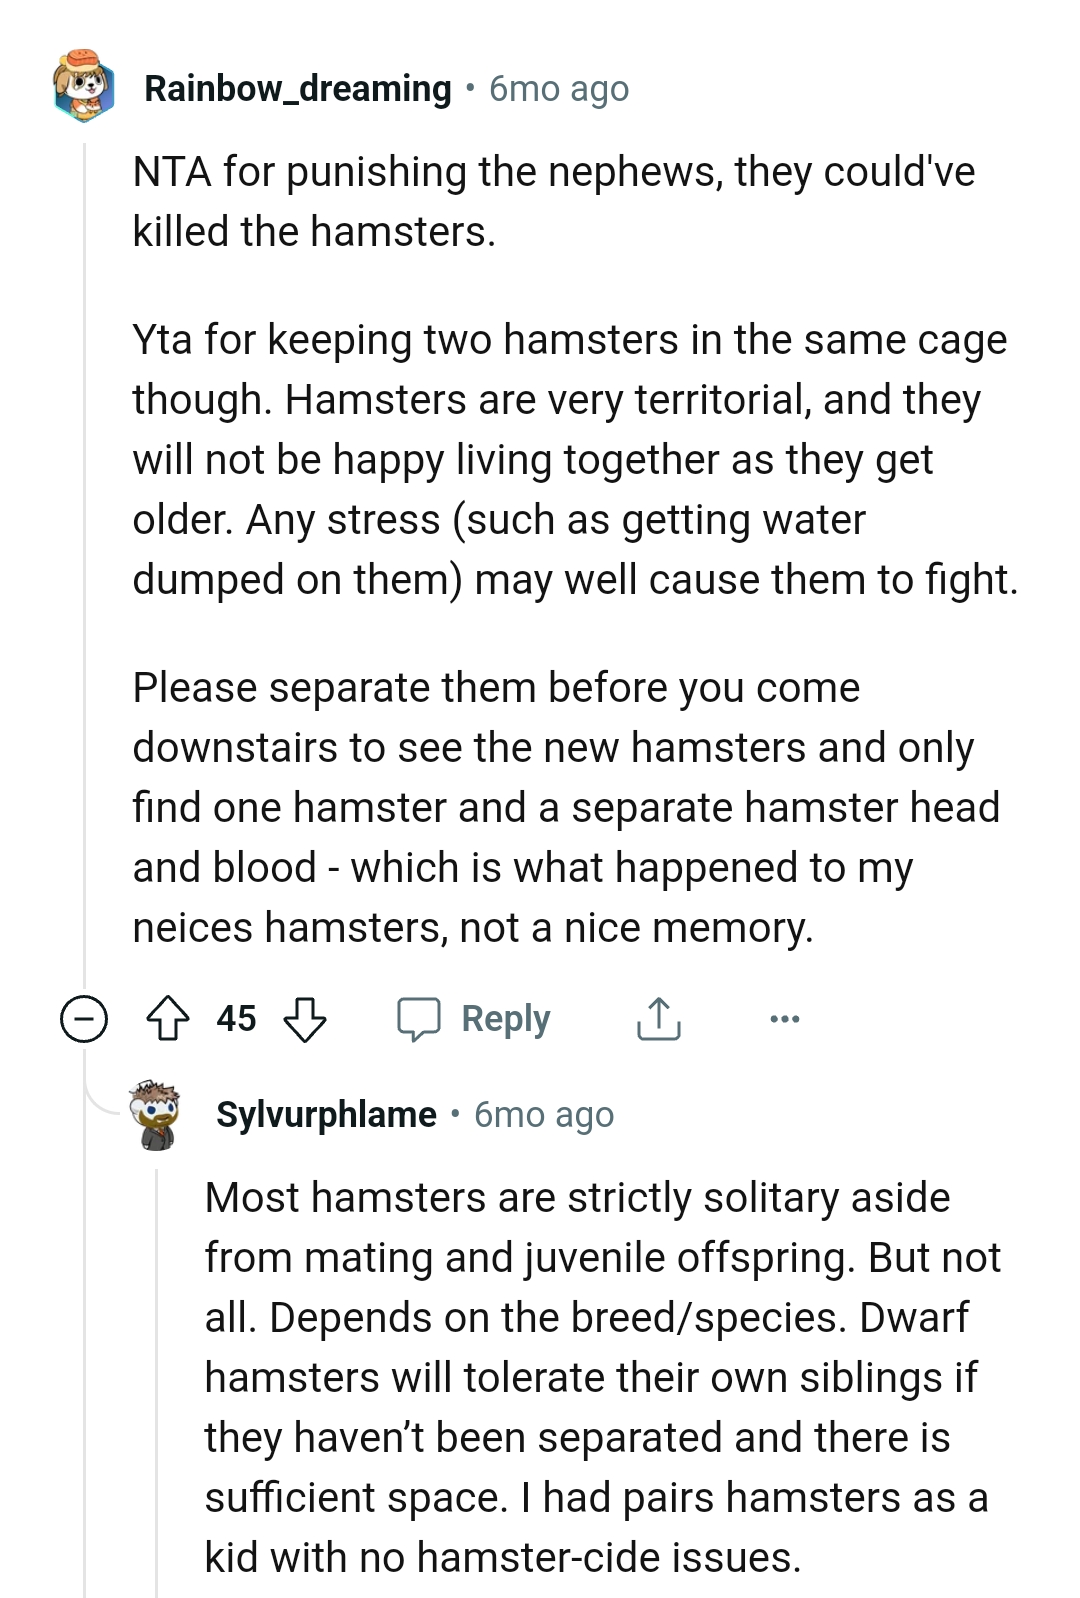Toggle the upvote on the top comment

(170, 1019)
